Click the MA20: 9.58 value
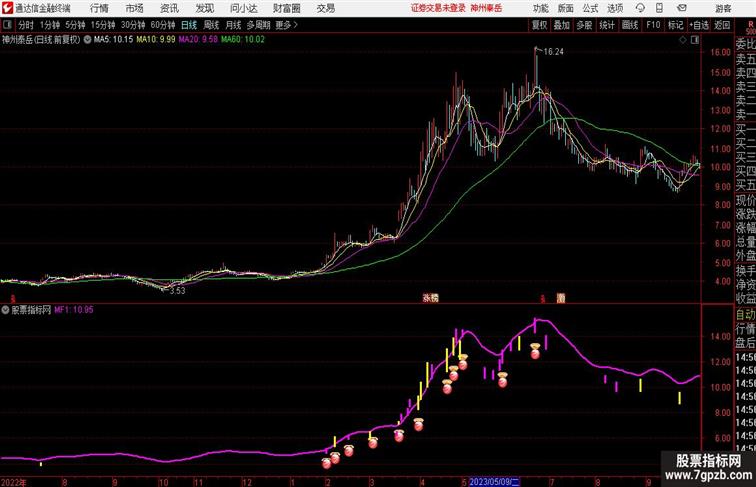 pos(198,40)
